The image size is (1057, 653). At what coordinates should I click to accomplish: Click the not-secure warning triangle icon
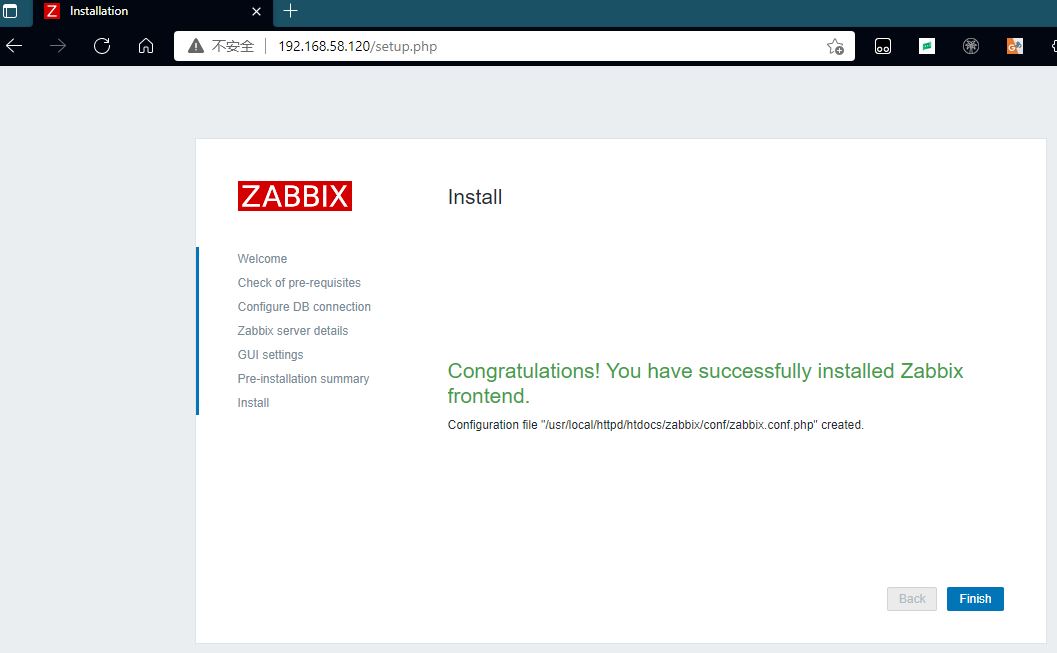pyautogui.click(x=195, y=46)
